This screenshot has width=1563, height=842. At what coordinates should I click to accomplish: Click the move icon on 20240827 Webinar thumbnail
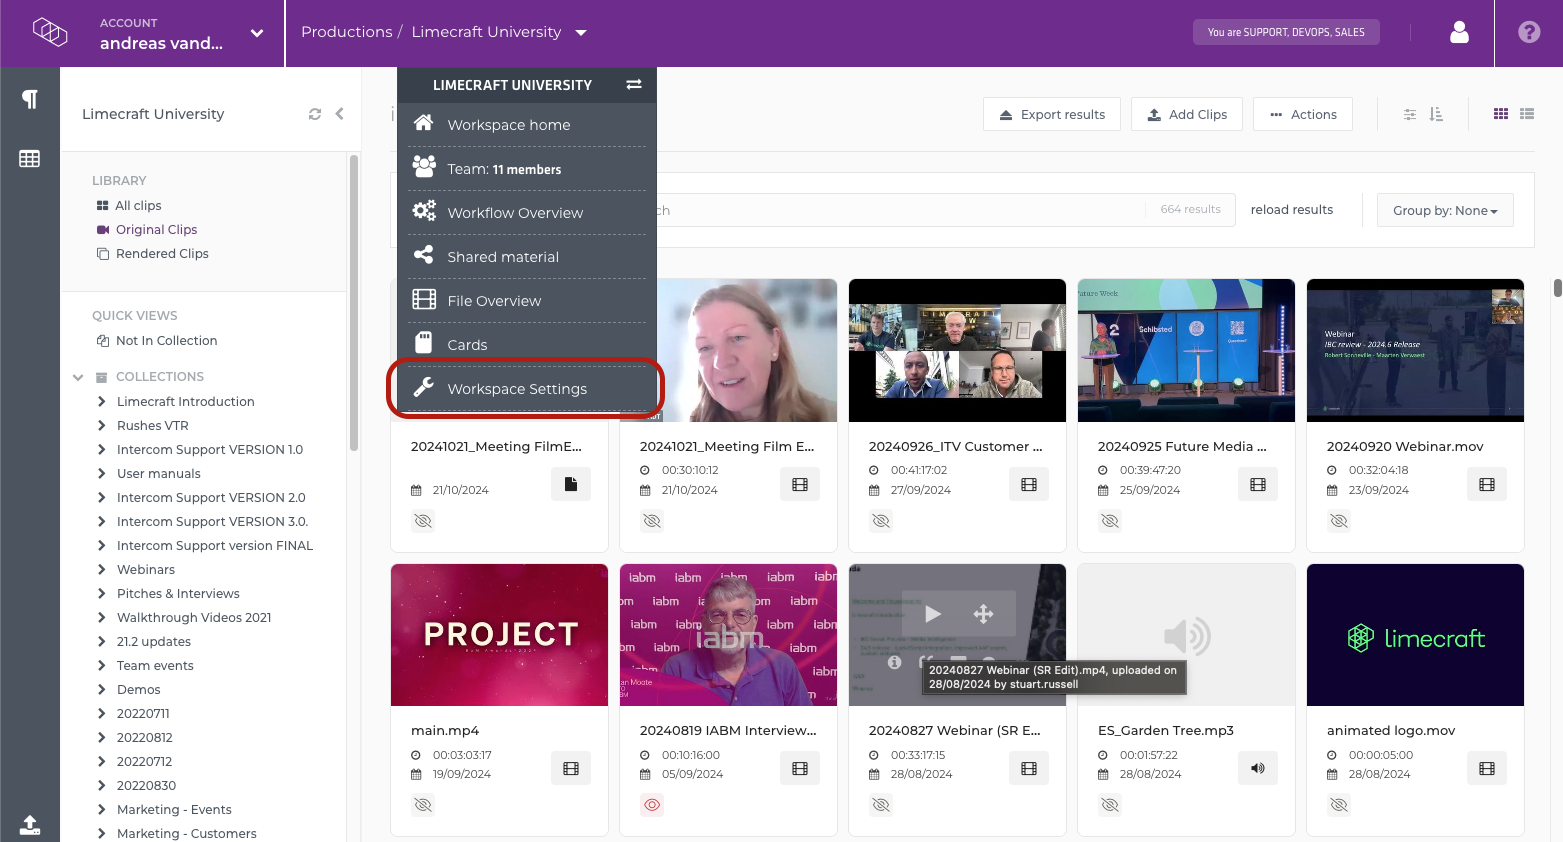tap(983, 614)
